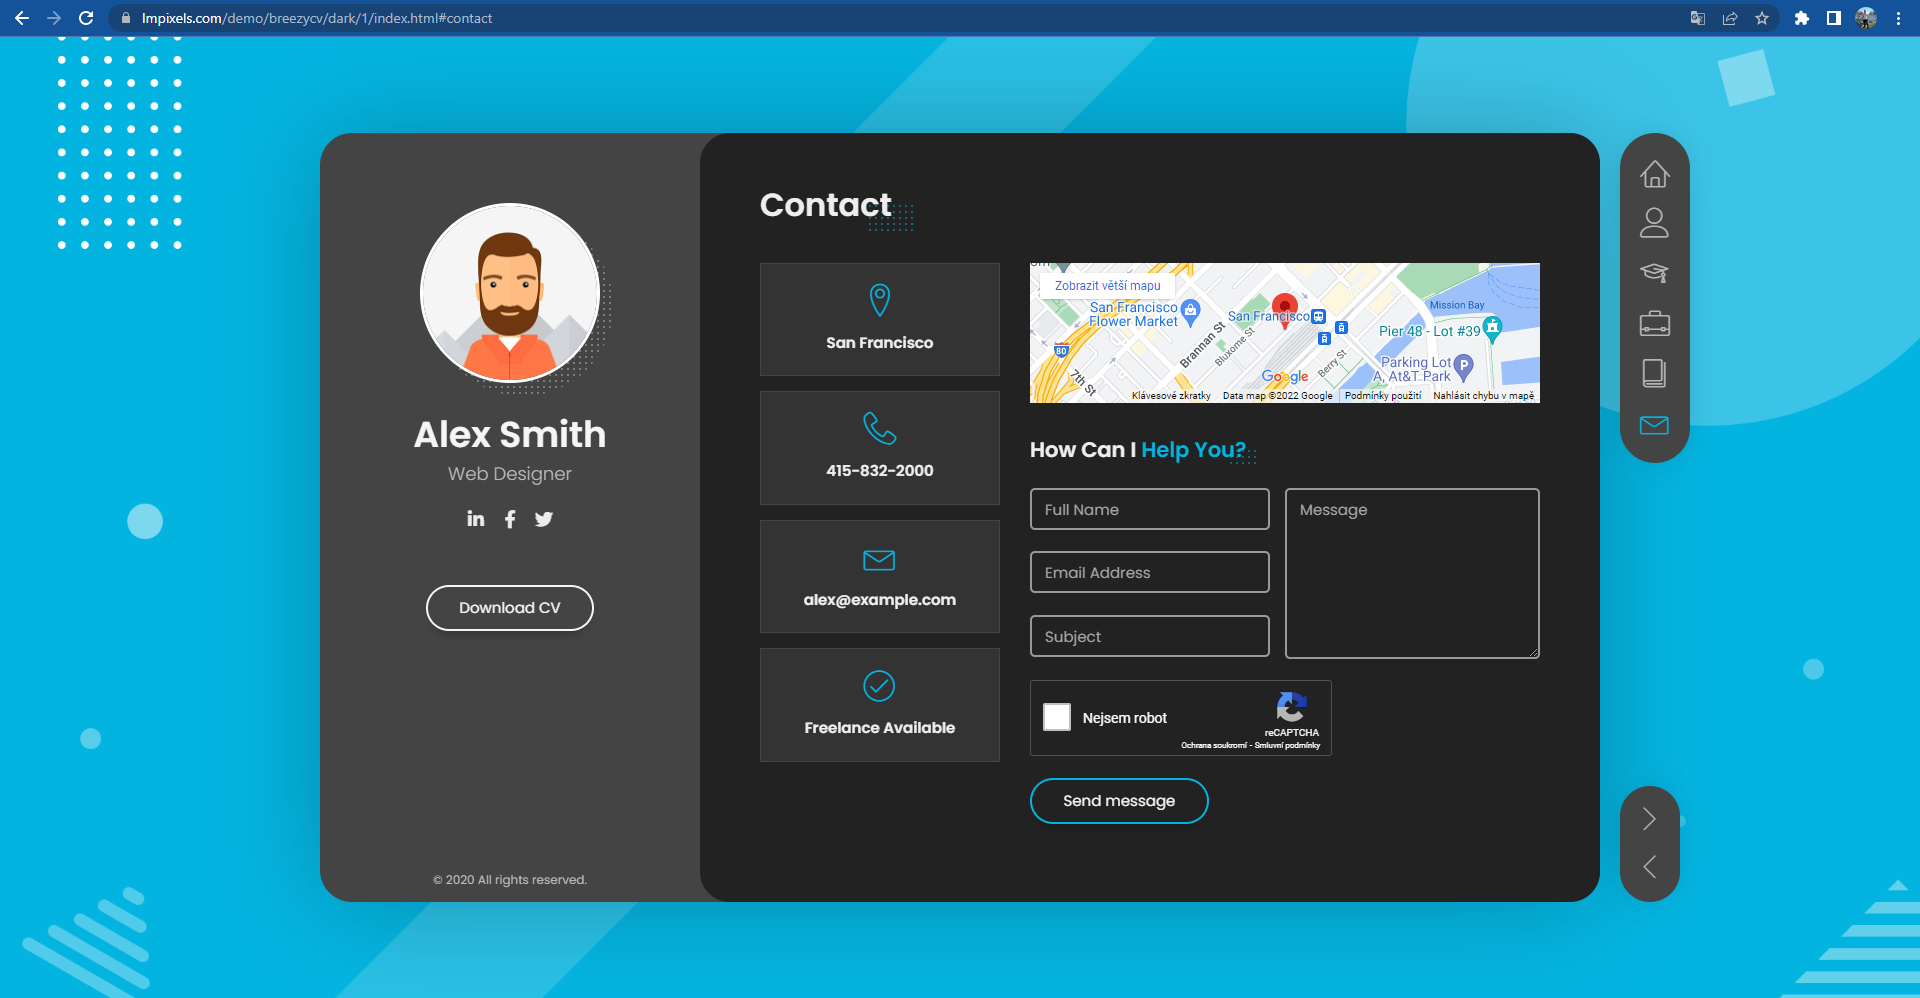1920x998 pixels.
Task: Go to next section with right chevron
Action: pyautogui.click(x=1649, y=819)
